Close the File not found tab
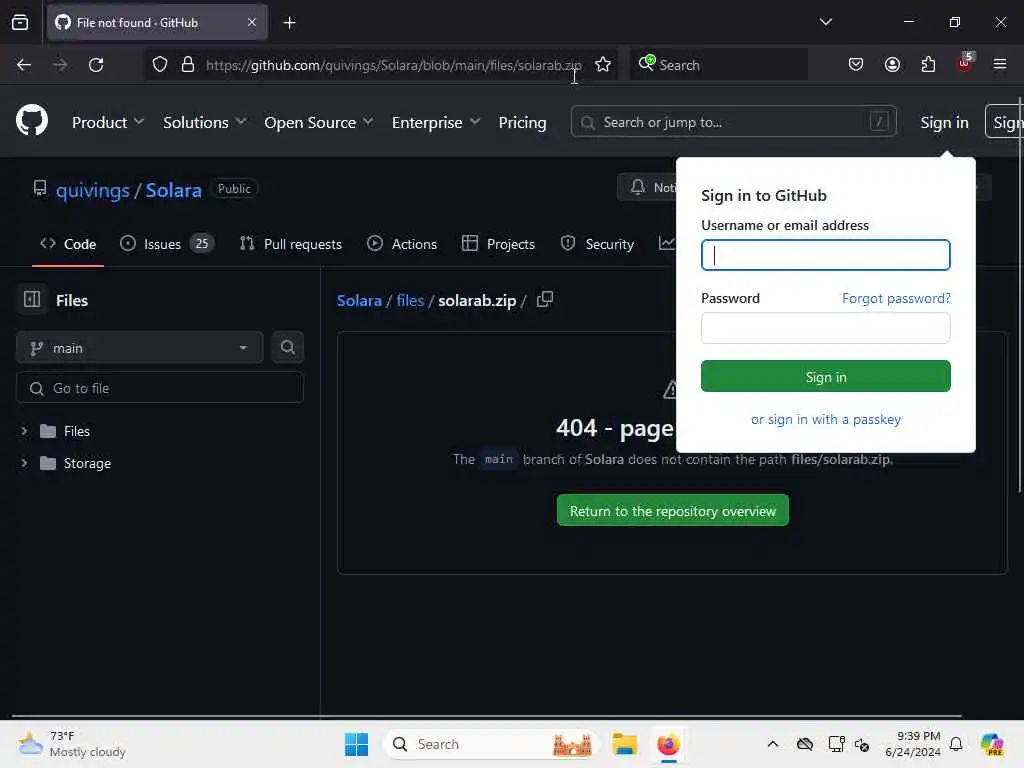Screen dimensions: 1024x768 pos(251,22)
